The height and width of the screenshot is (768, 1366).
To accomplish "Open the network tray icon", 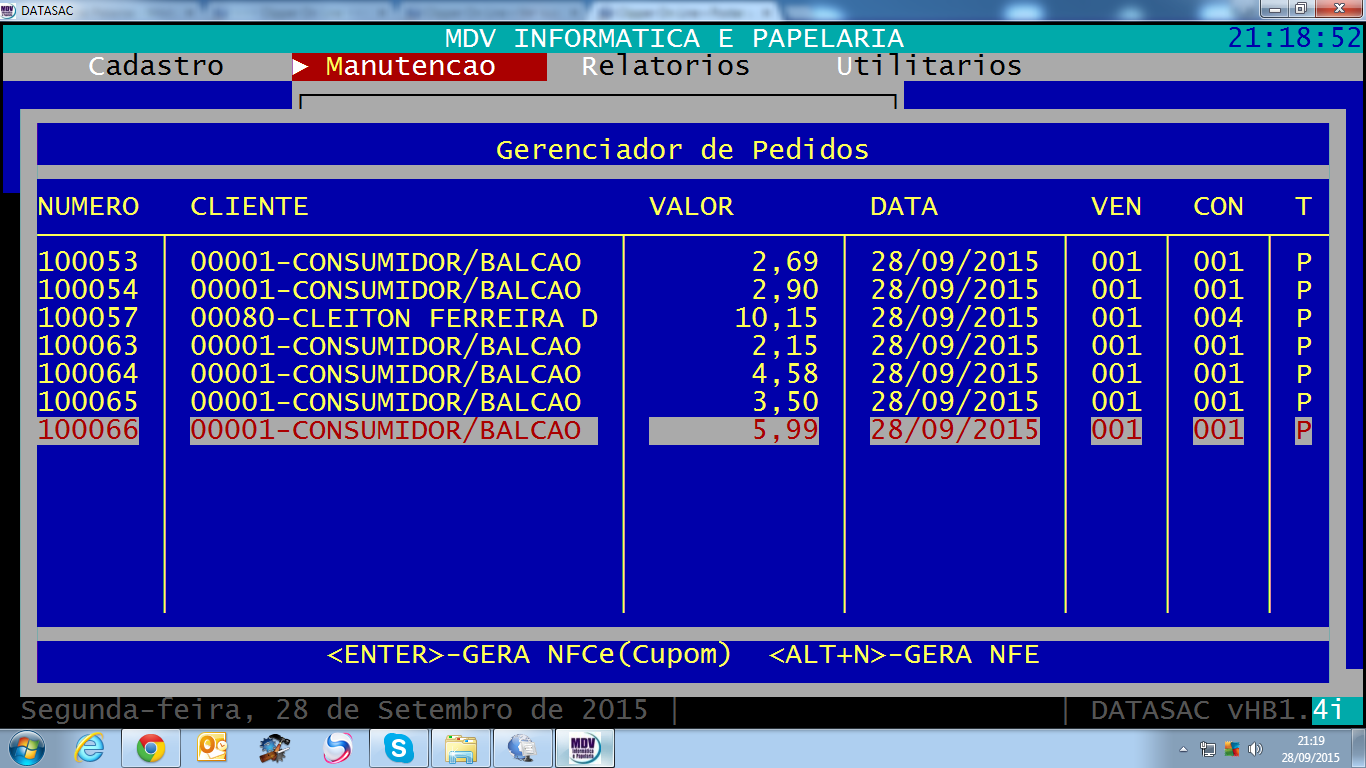I will click(1207, 749).
